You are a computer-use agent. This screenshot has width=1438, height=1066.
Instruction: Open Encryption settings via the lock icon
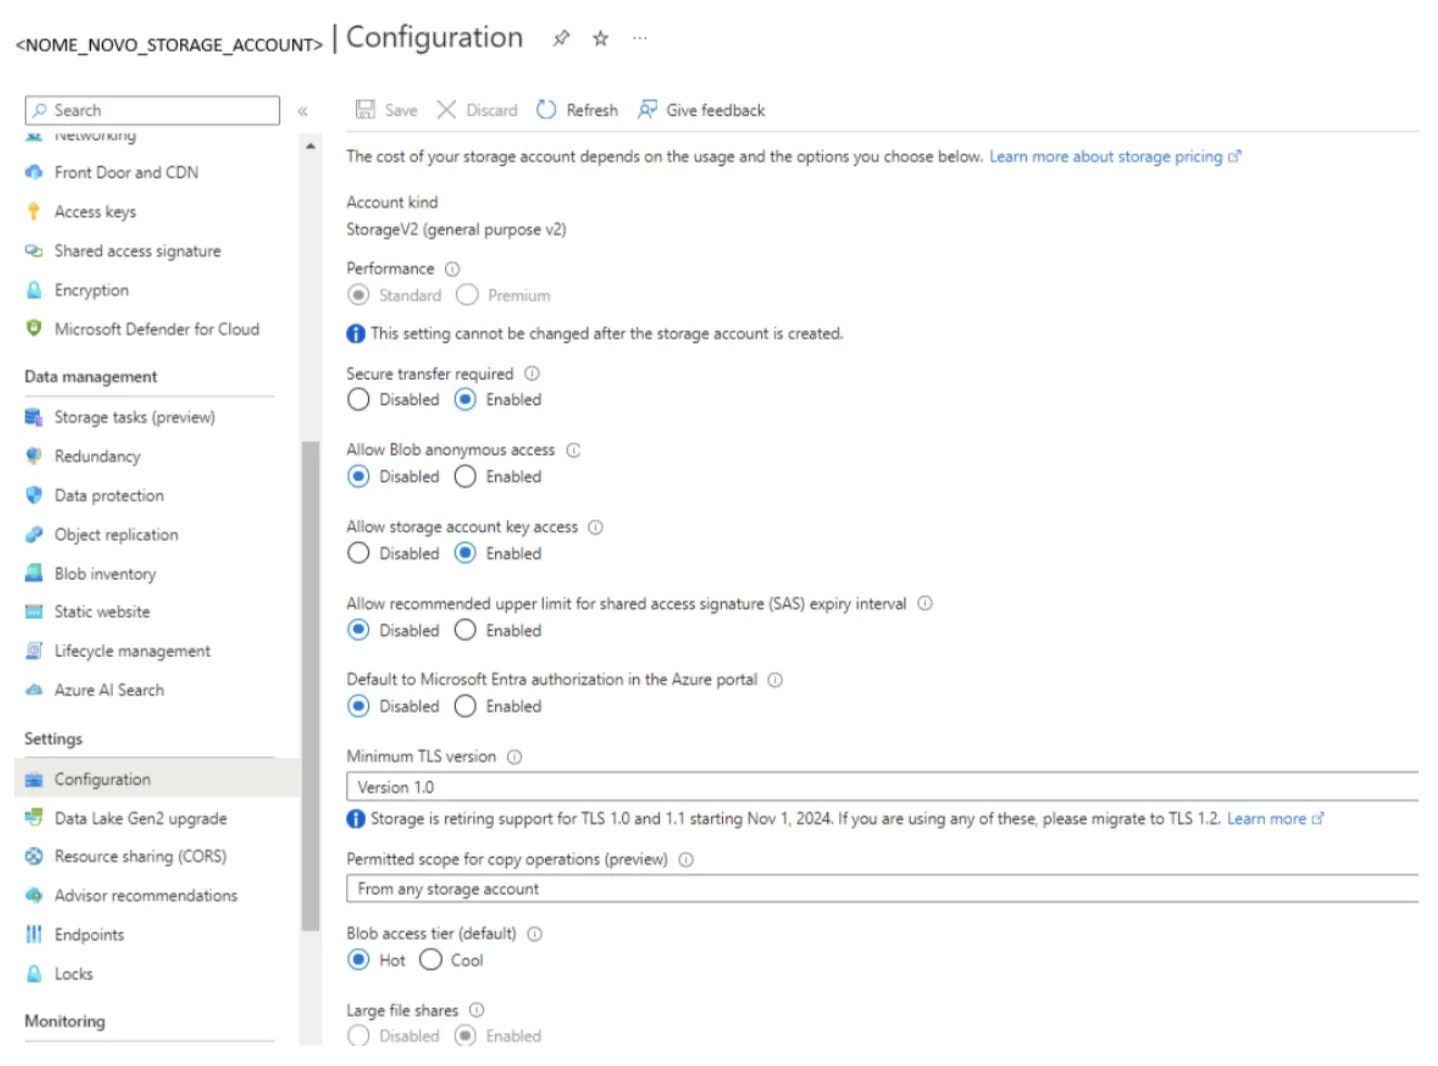[35, 290]
